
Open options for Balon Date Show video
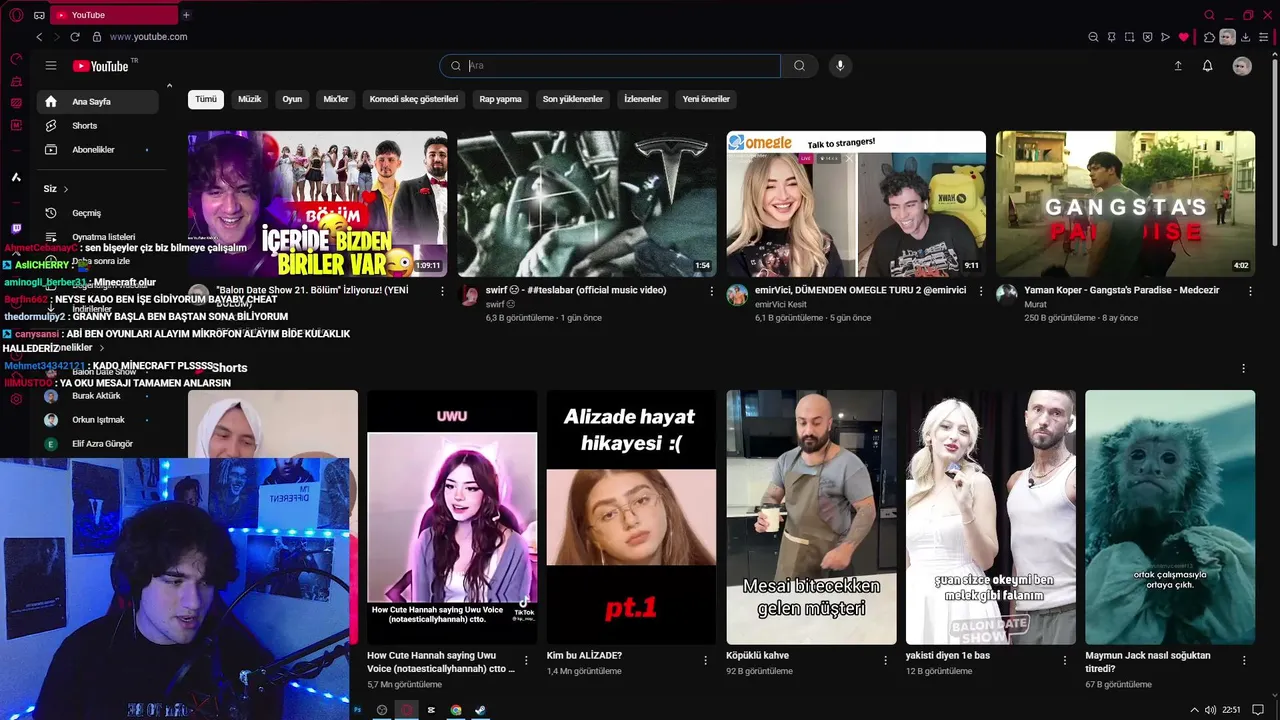(x=442, y=291)
